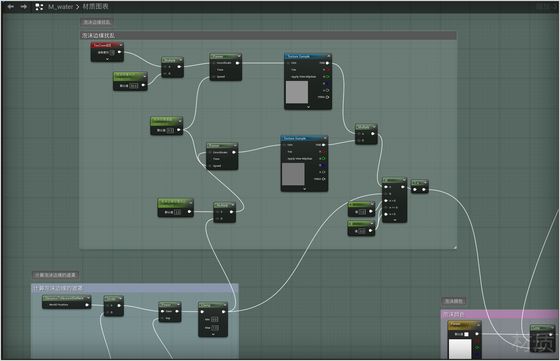Click the Power node's Base input pin
Viewport: 560px width, 361px height.
coord(162,311)
